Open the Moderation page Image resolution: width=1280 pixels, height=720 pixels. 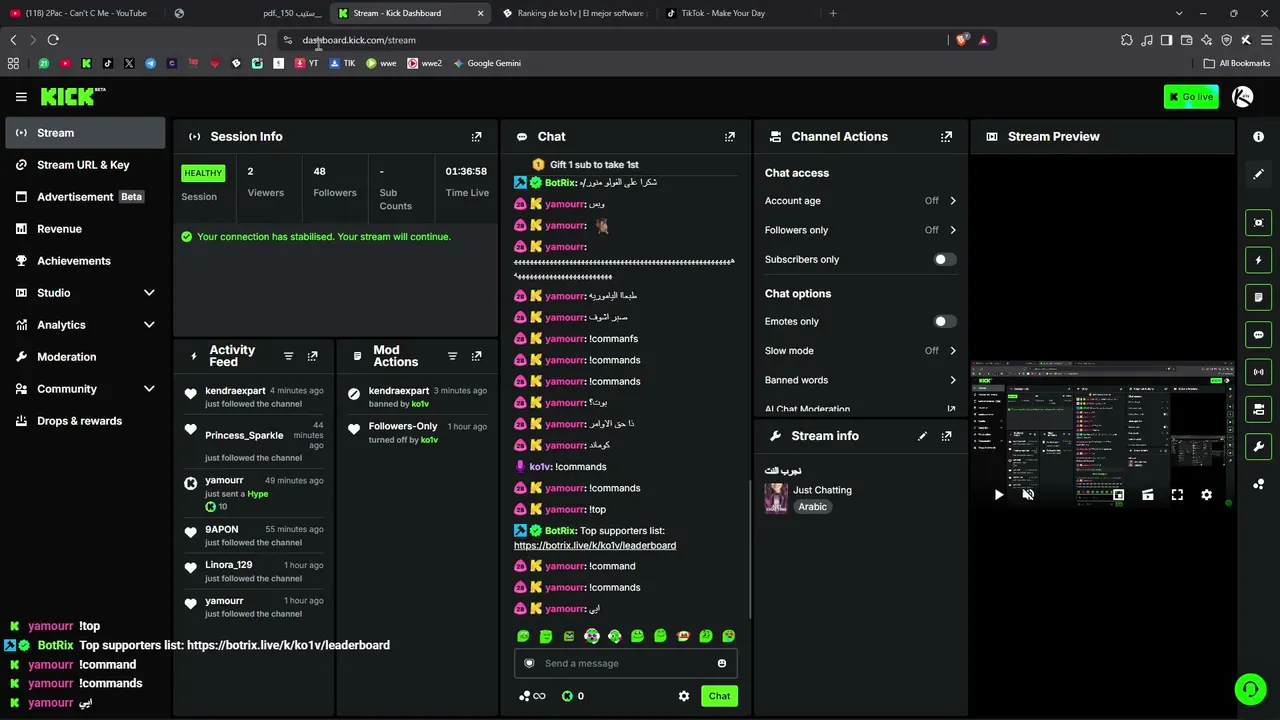[85, 357]
